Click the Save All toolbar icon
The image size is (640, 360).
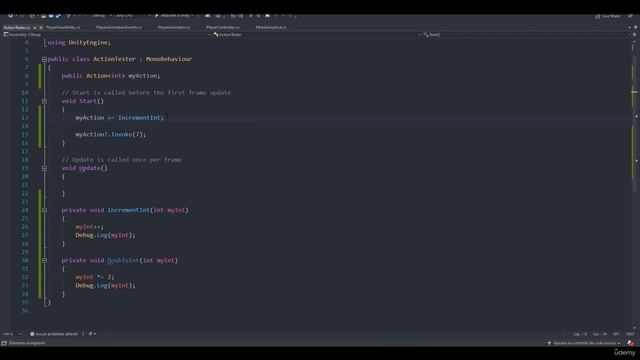point(58,16)
